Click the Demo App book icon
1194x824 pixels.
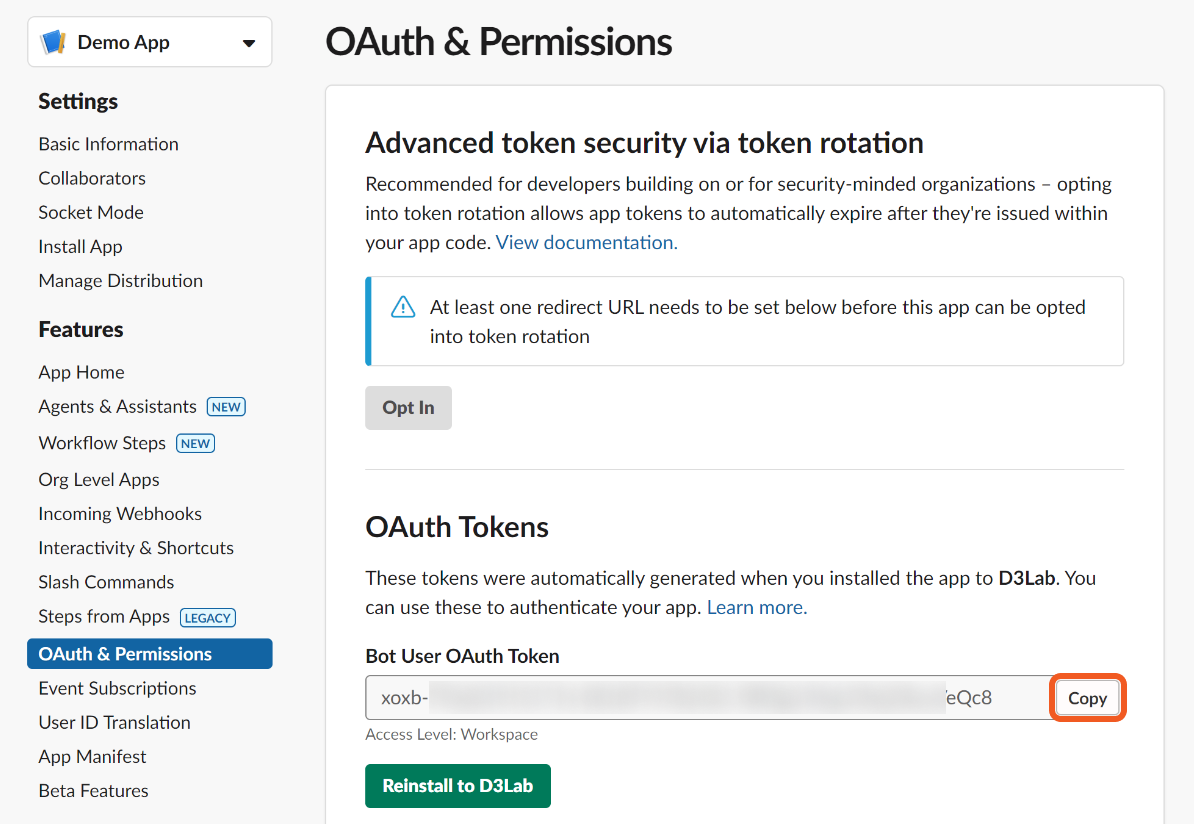click(x=52, y=43)
